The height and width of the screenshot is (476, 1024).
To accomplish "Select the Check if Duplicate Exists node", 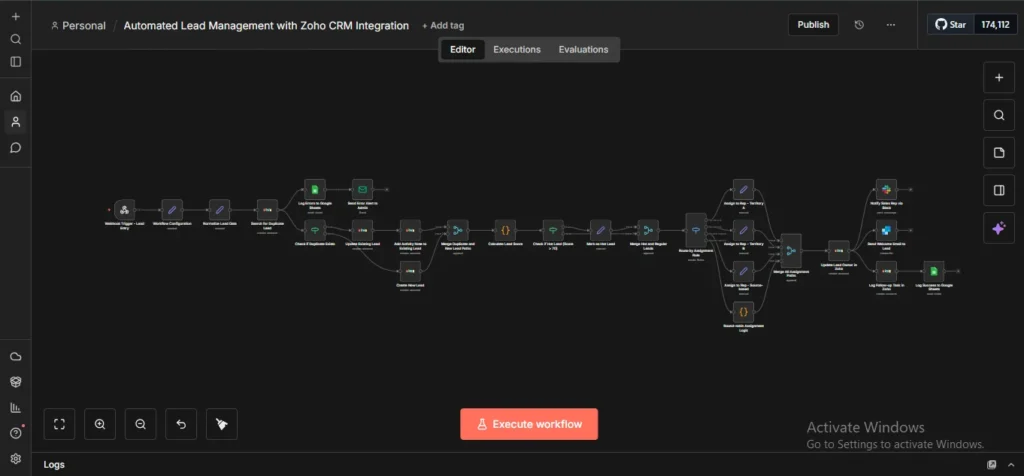I will (315, 230).
